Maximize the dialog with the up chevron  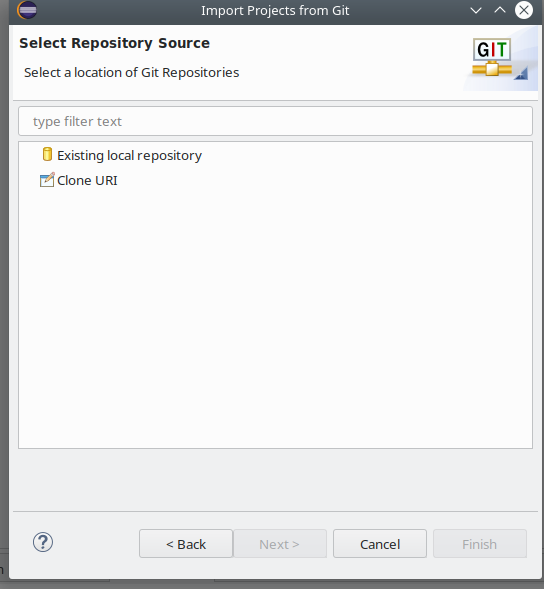coord(500,10)
